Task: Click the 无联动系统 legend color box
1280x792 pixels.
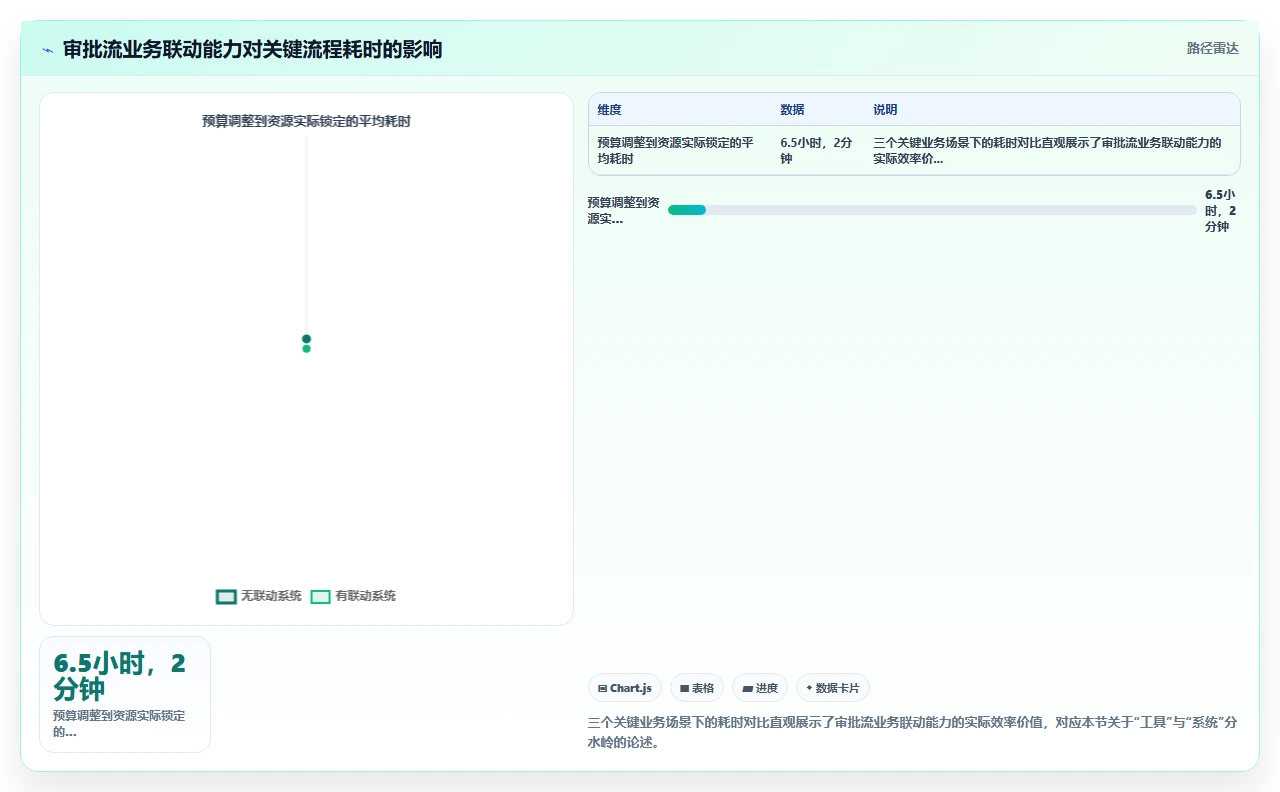Action: [x=226, y=597]
